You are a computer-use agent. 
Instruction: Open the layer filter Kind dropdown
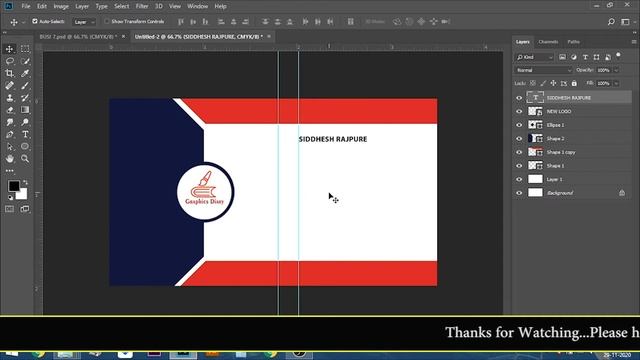[x=534, y=57]
